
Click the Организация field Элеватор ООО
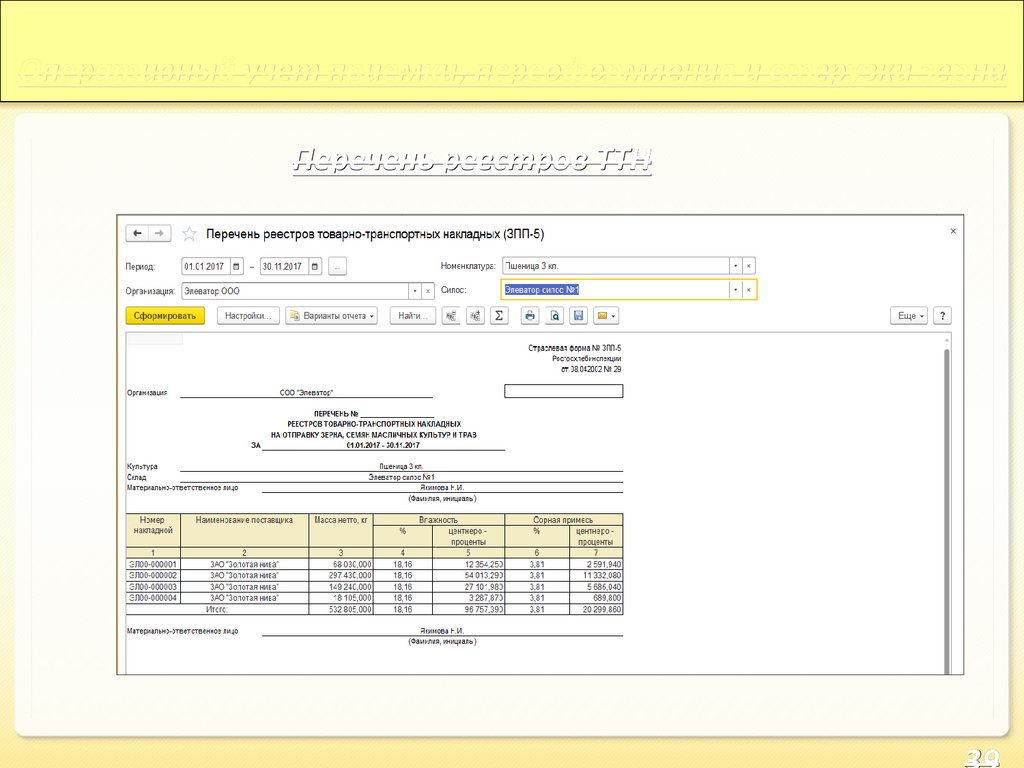tap(295, 291)
